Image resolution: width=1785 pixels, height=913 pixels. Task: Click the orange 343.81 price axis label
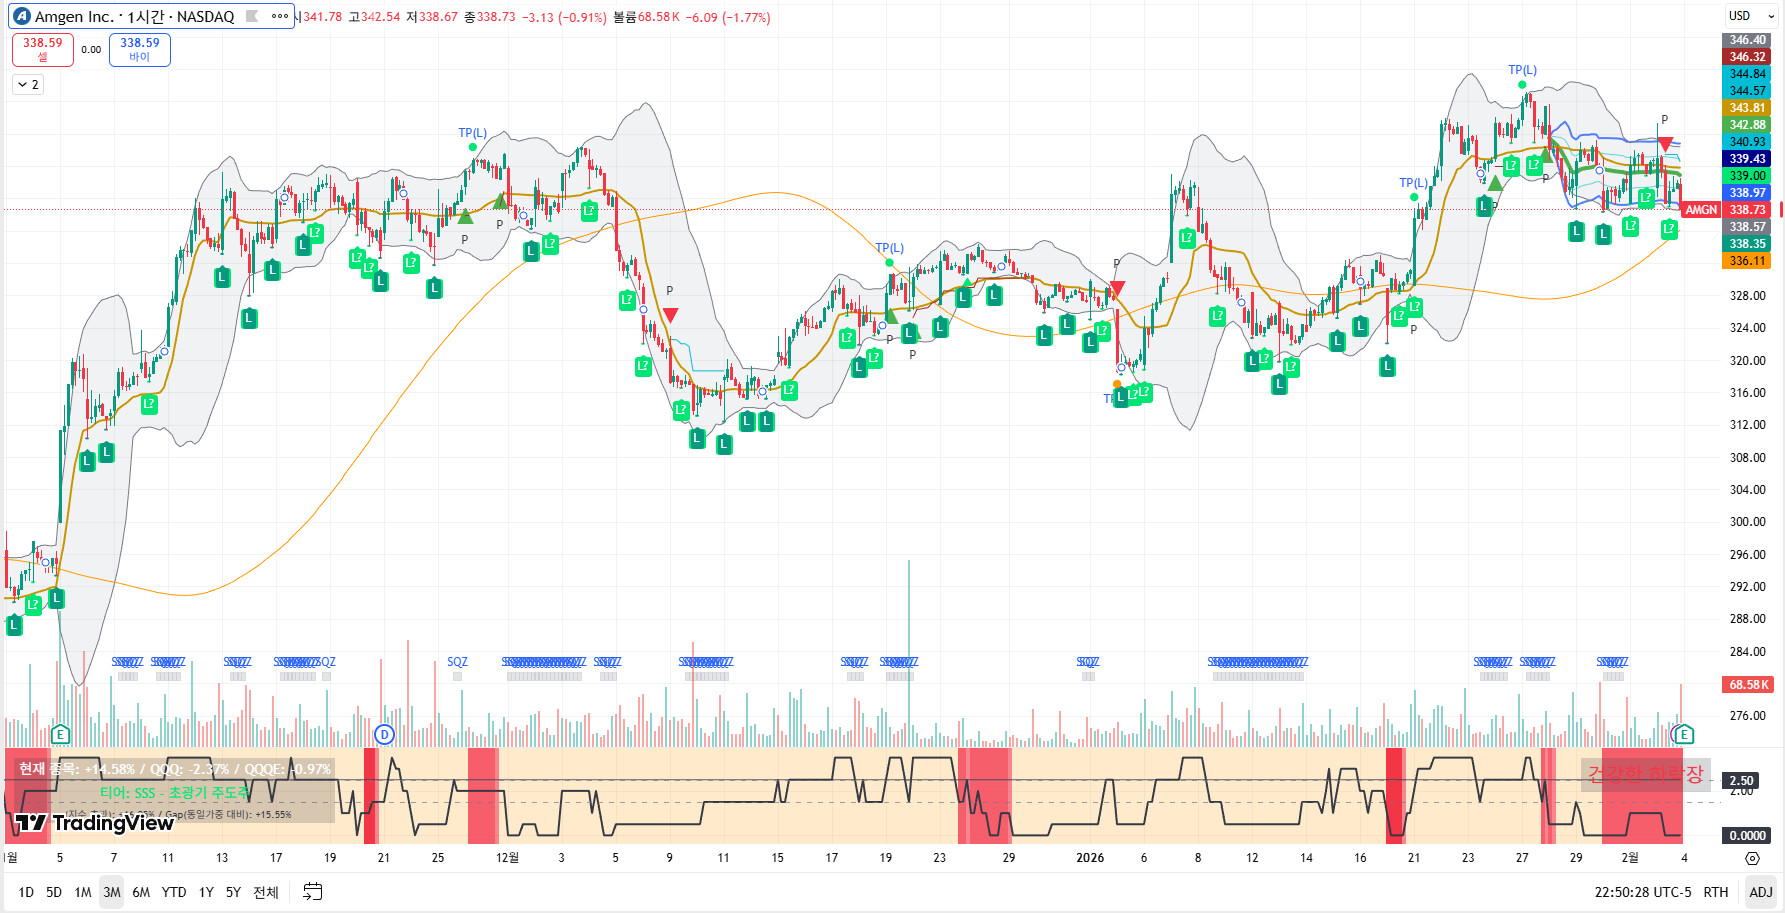[x=1747, y=108]
